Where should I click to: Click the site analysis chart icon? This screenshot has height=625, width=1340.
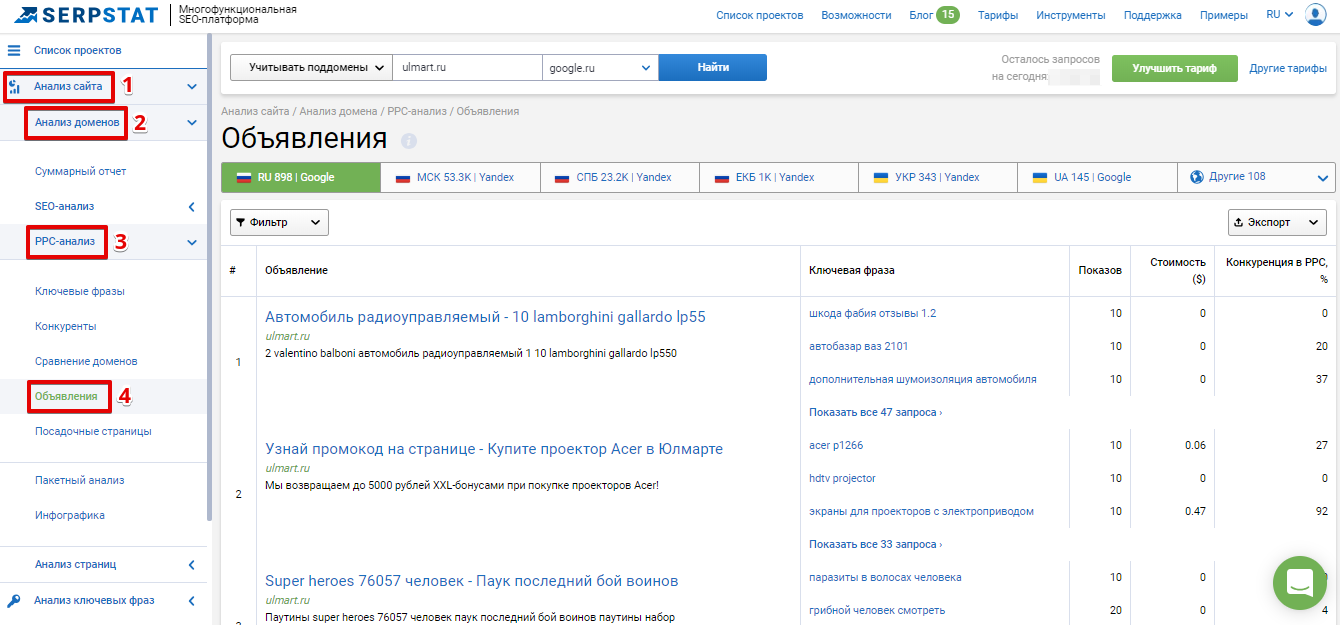14,87
